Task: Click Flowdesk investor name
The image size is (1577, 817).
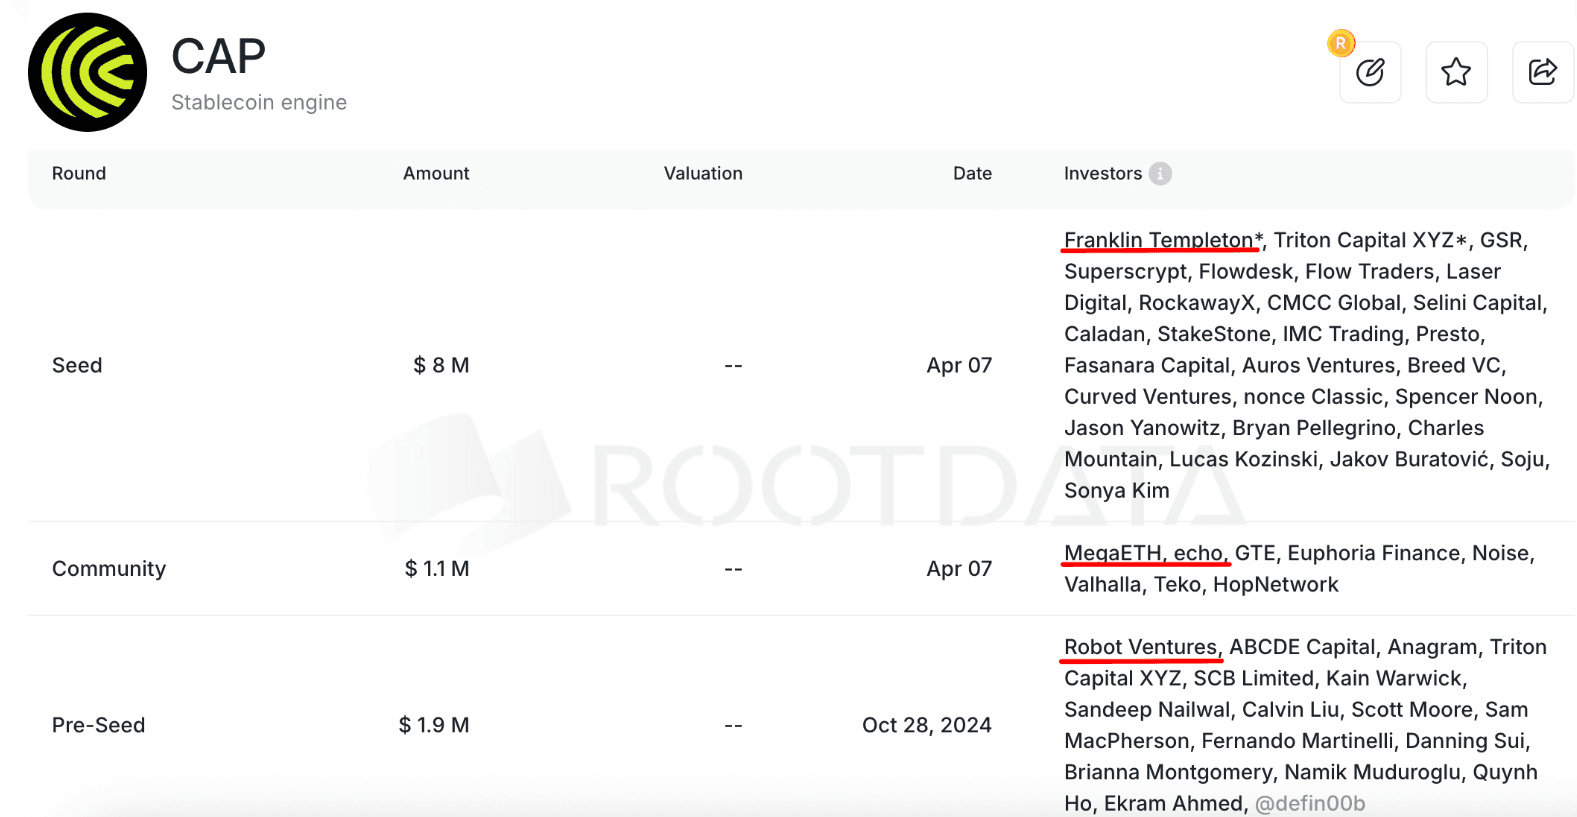Action: [1246, 271]
